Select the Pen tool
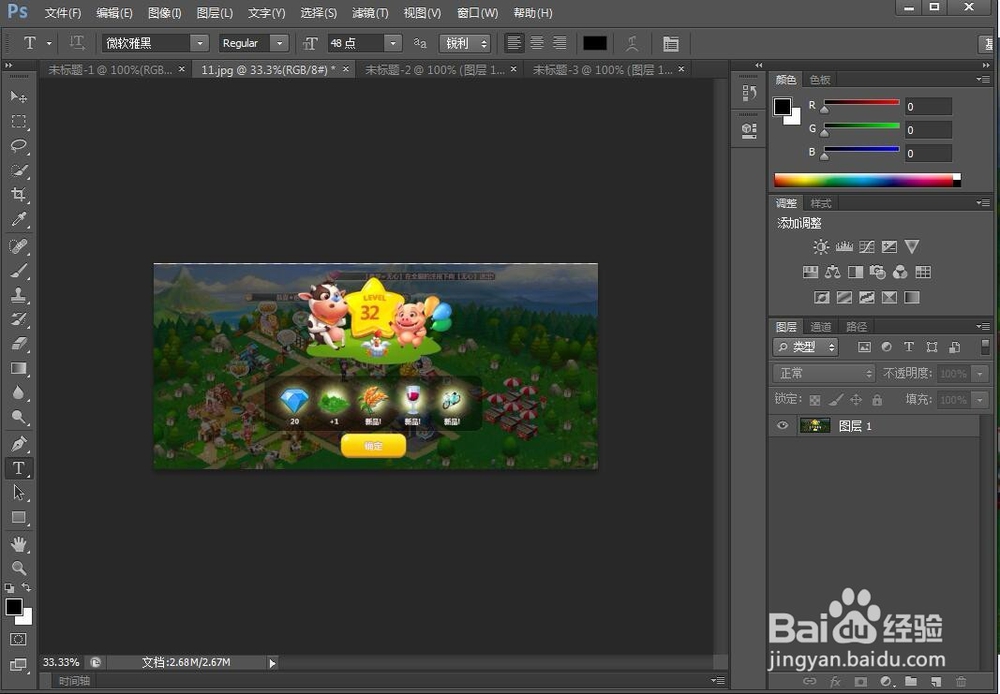The width and height of the screenshot is (1000, 694). coord(18,443)
